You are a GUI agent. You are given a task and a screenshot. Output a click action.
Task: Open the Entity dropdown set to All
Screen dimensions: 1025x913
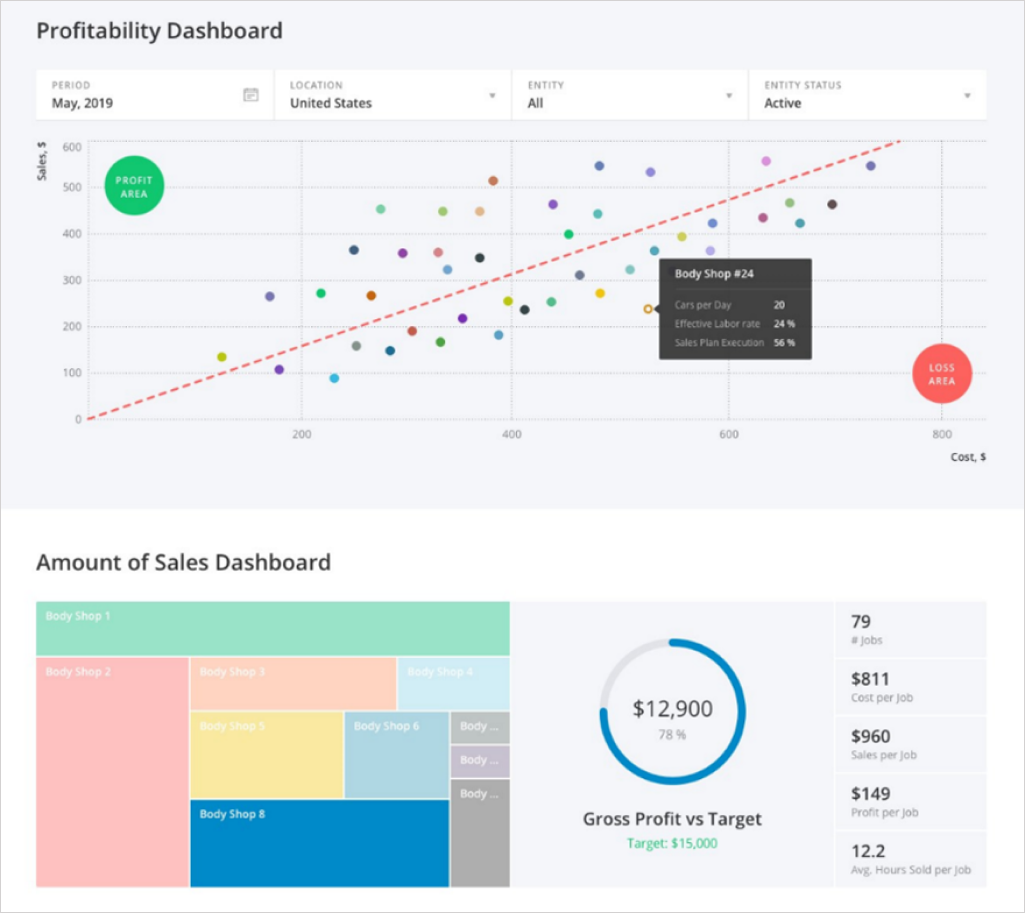pyautogui.click(x=630, y=95)
